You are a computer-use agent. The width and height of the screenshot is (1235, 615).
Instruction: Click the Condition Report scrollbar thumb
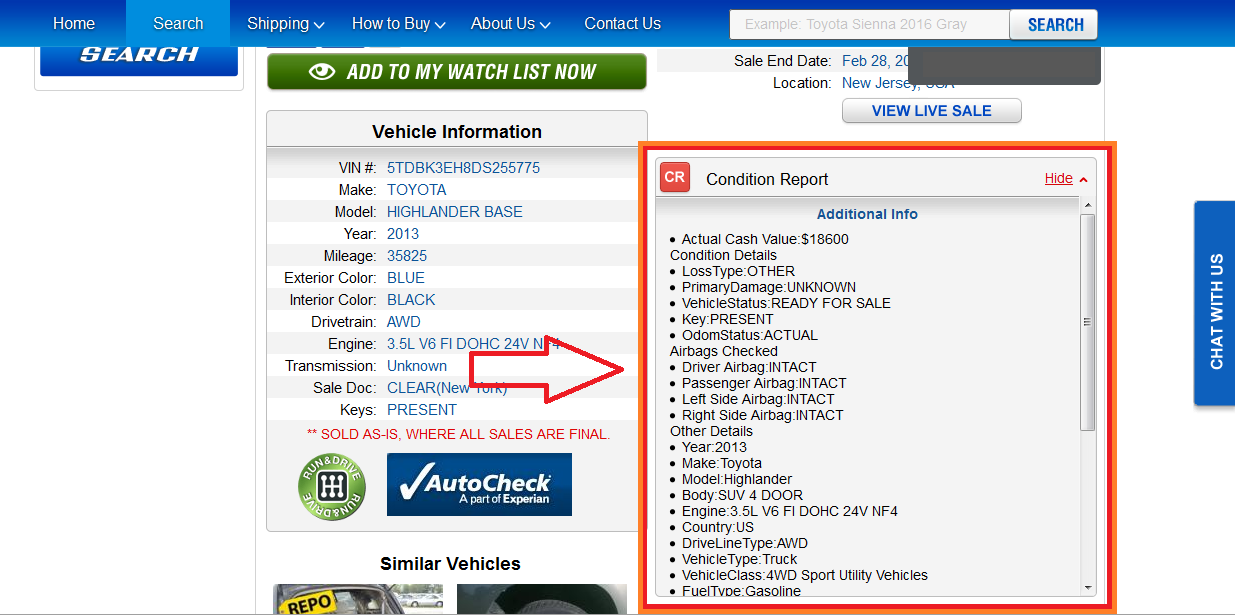point(1088,322)
